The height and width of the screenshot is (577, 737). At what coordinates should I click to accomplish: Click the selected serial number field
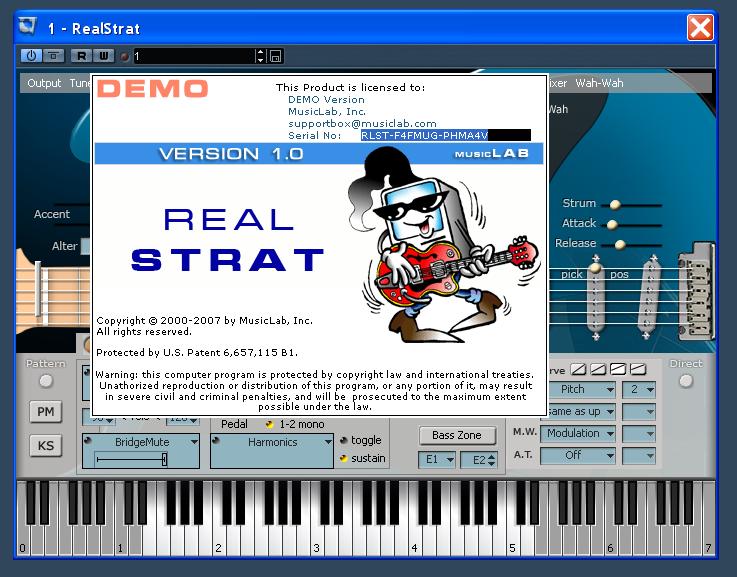point(446,135)
